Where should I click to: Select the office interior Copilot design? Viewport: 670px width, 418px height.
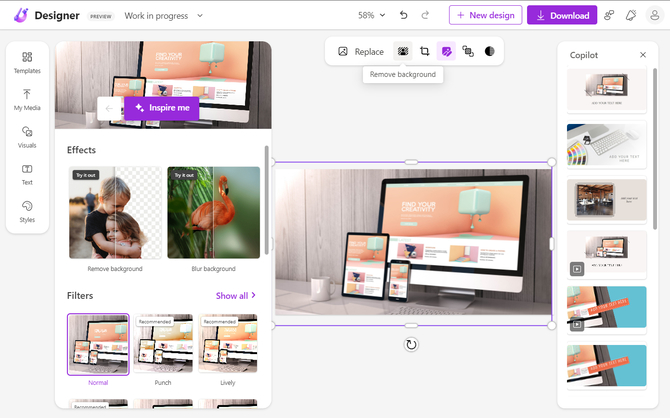(606, 200)
